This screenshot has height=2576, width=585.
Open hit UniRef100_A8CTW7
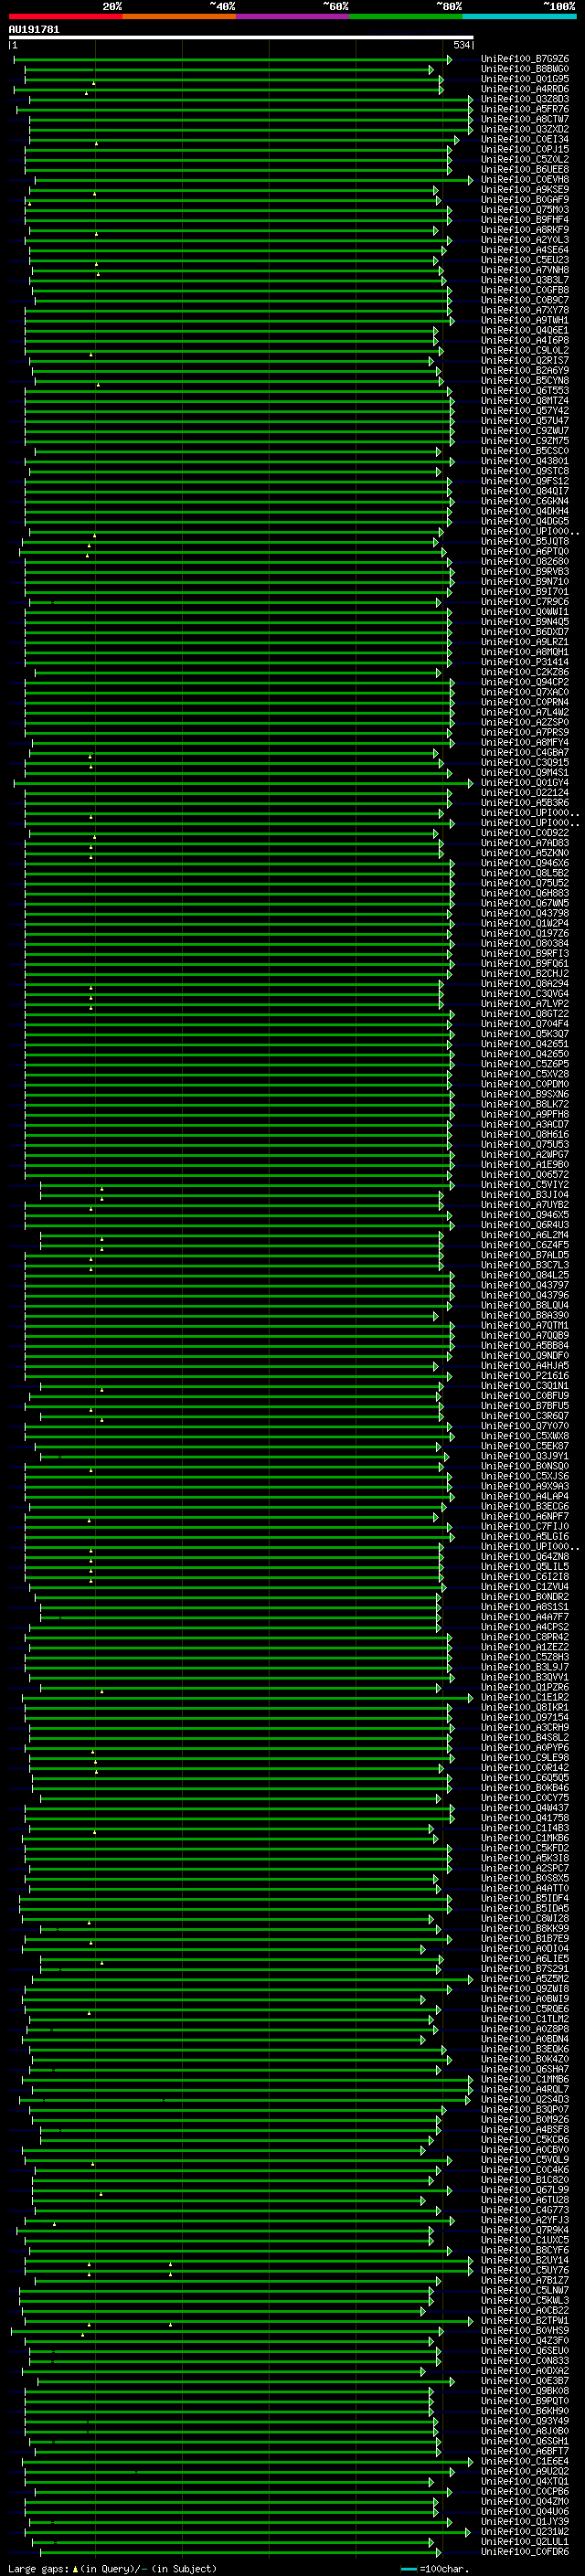(x=525, y=119)
